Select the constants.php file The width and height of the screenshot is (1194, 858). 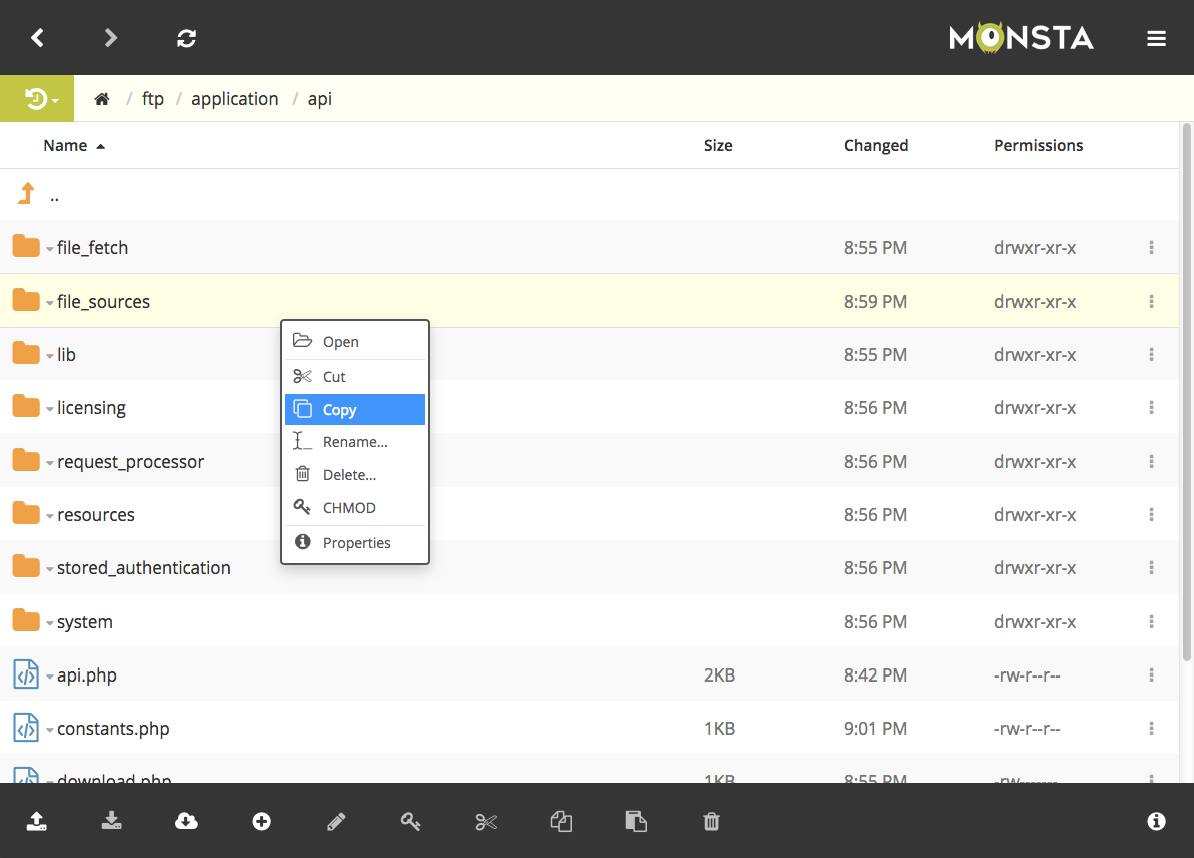113,729
